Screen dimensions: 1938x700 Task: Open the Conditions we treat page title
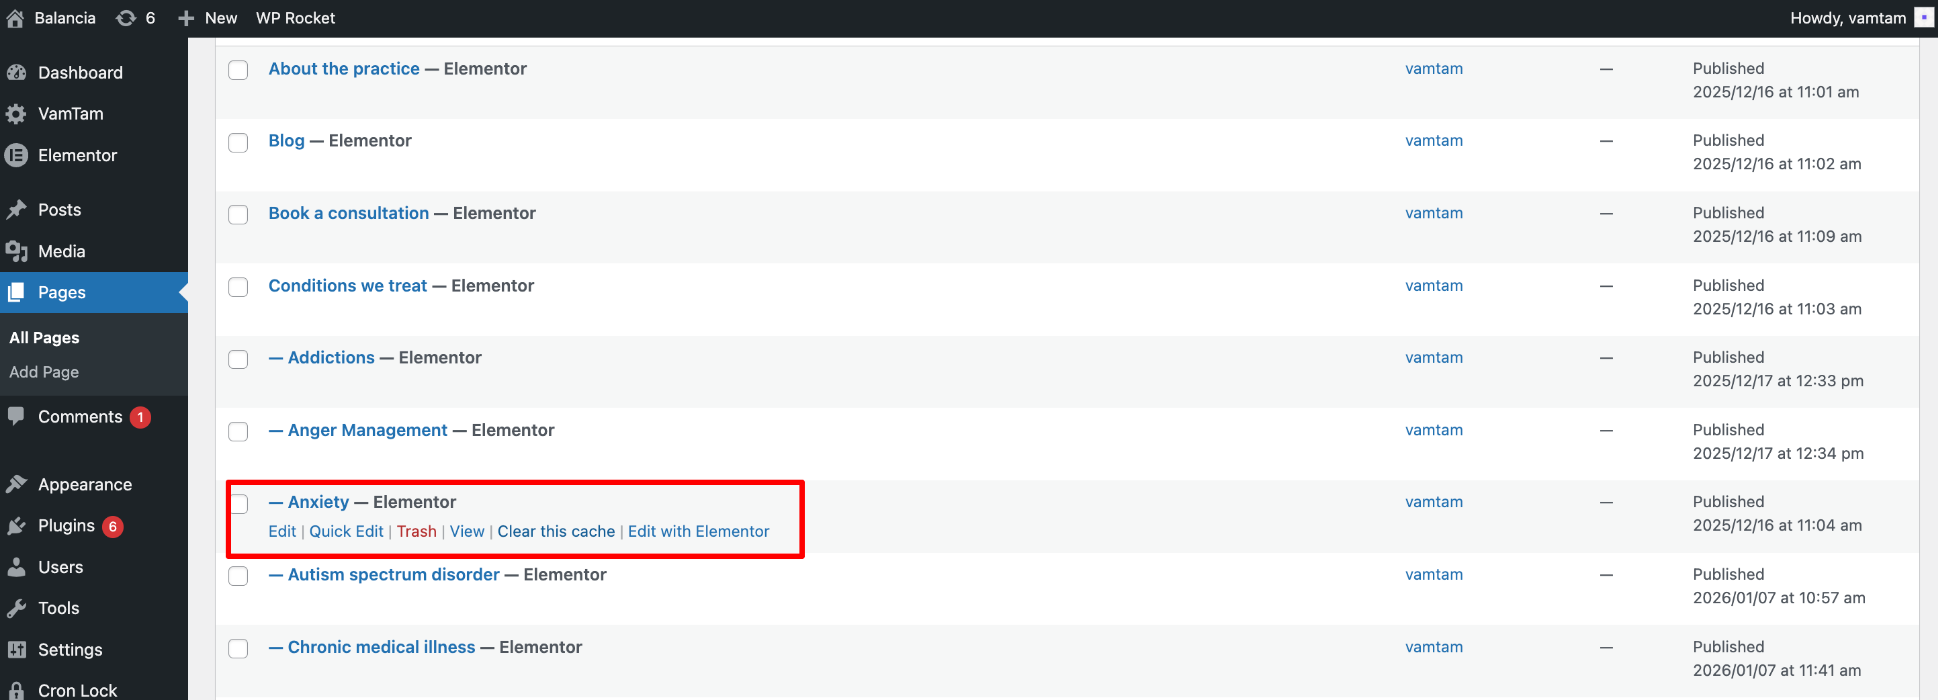tap(347, 286)
